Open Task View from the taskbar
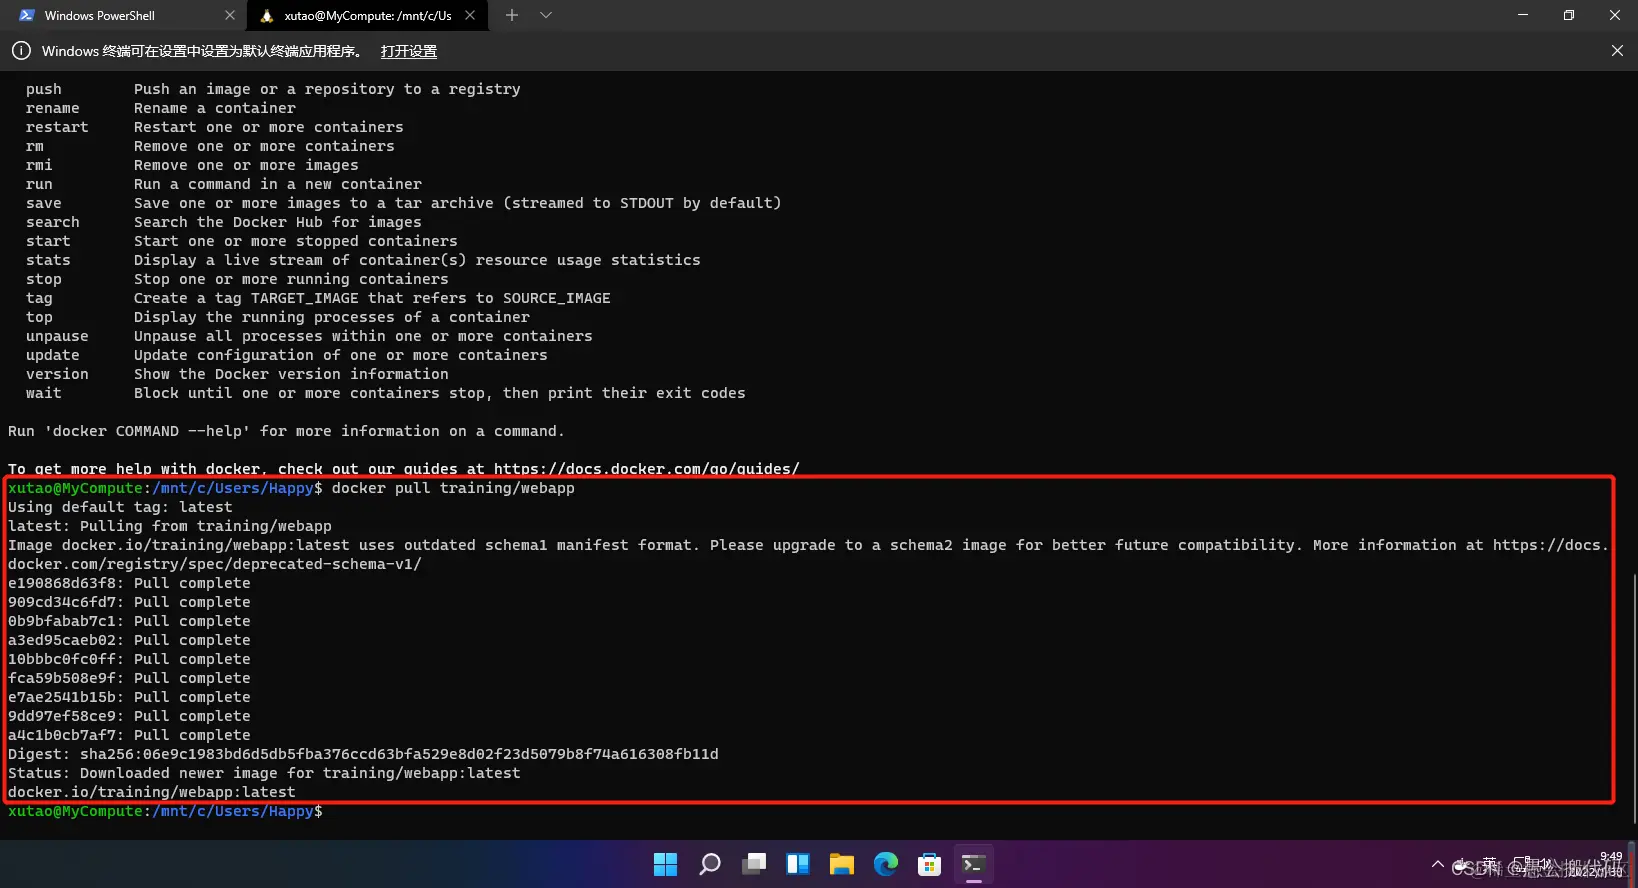The height and width of the screenshot is (888, 1638). (x=754, y=864)
